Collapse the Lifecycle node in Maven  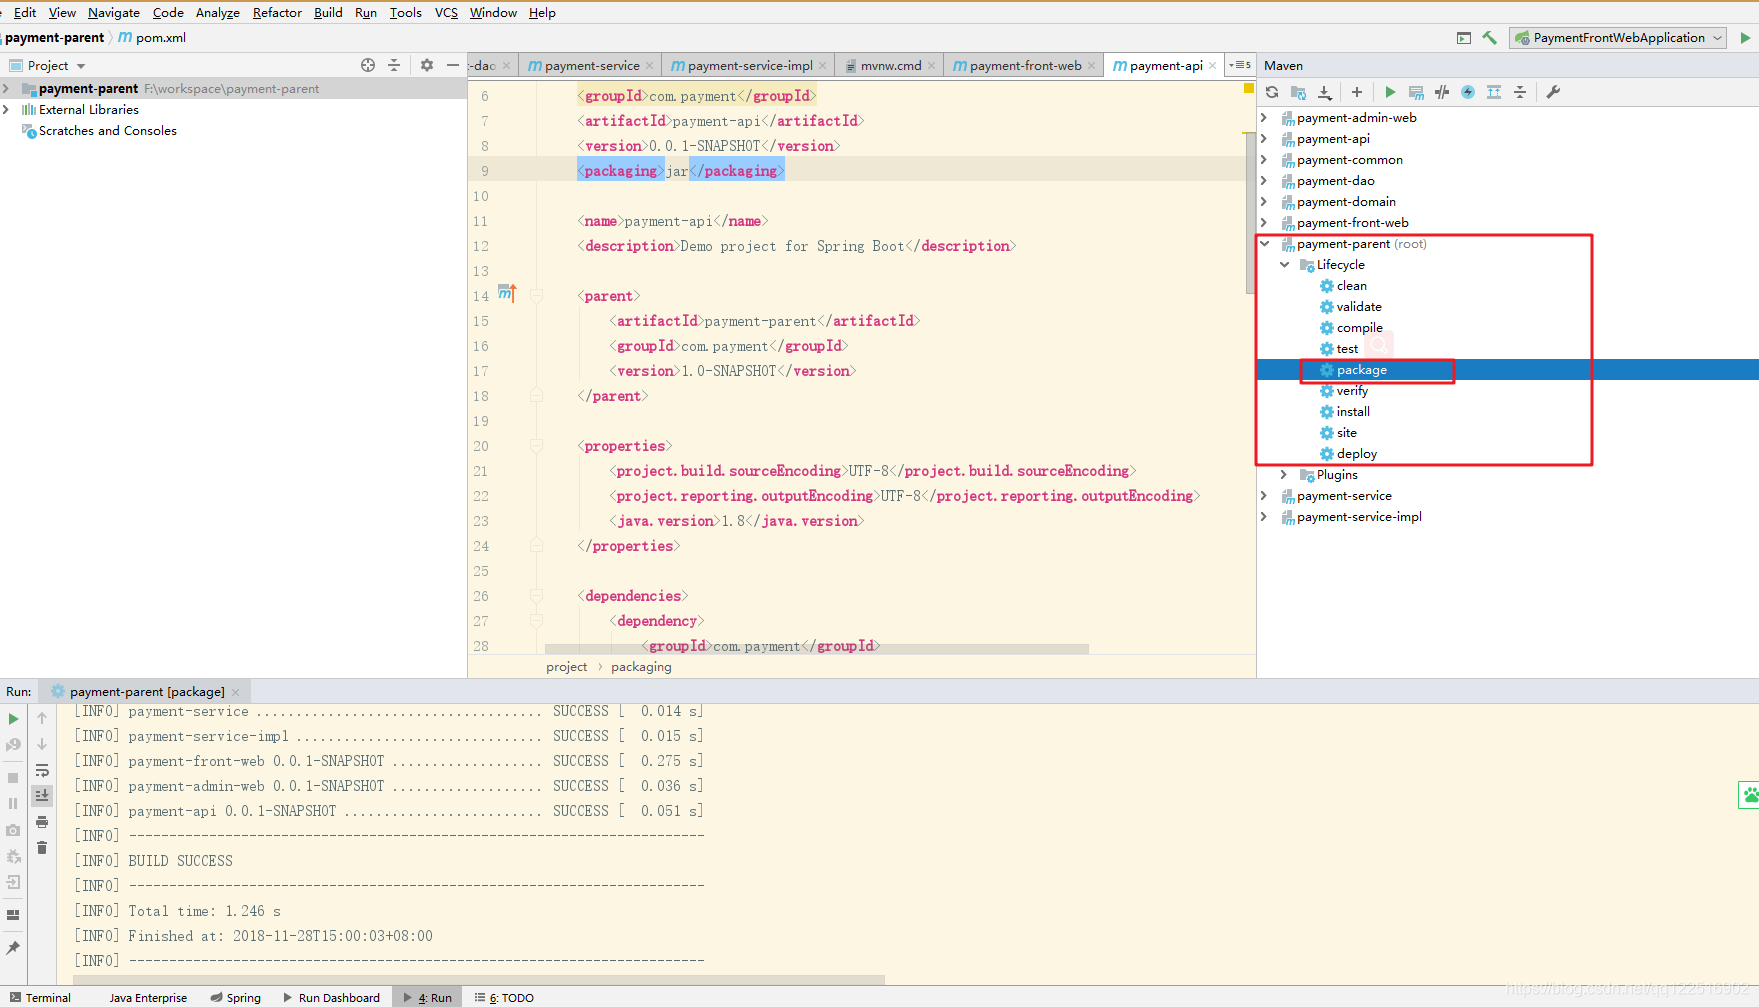coord(1284,265)
